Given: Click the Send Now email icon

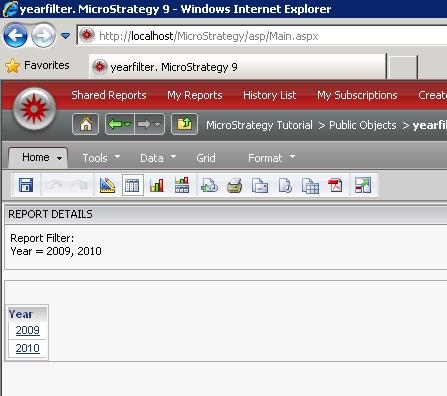Looking at the screenshot, I should pos(260,186).
